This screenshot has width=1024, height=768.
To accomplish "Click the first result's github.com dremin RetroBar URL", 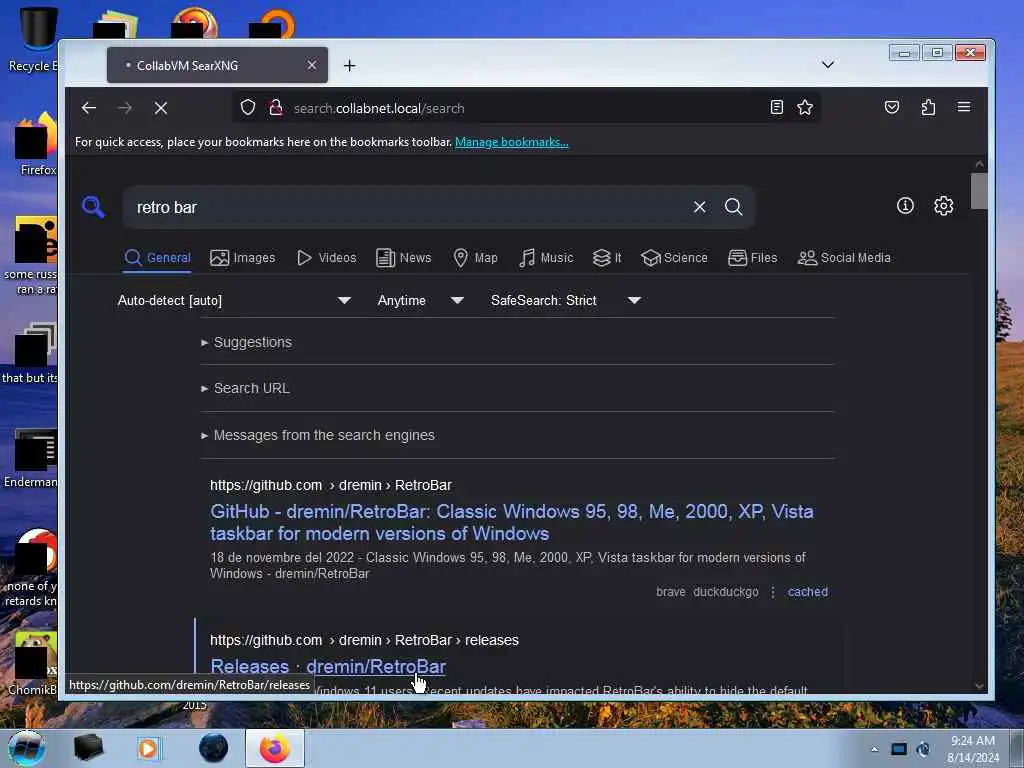I will point(330,485).
